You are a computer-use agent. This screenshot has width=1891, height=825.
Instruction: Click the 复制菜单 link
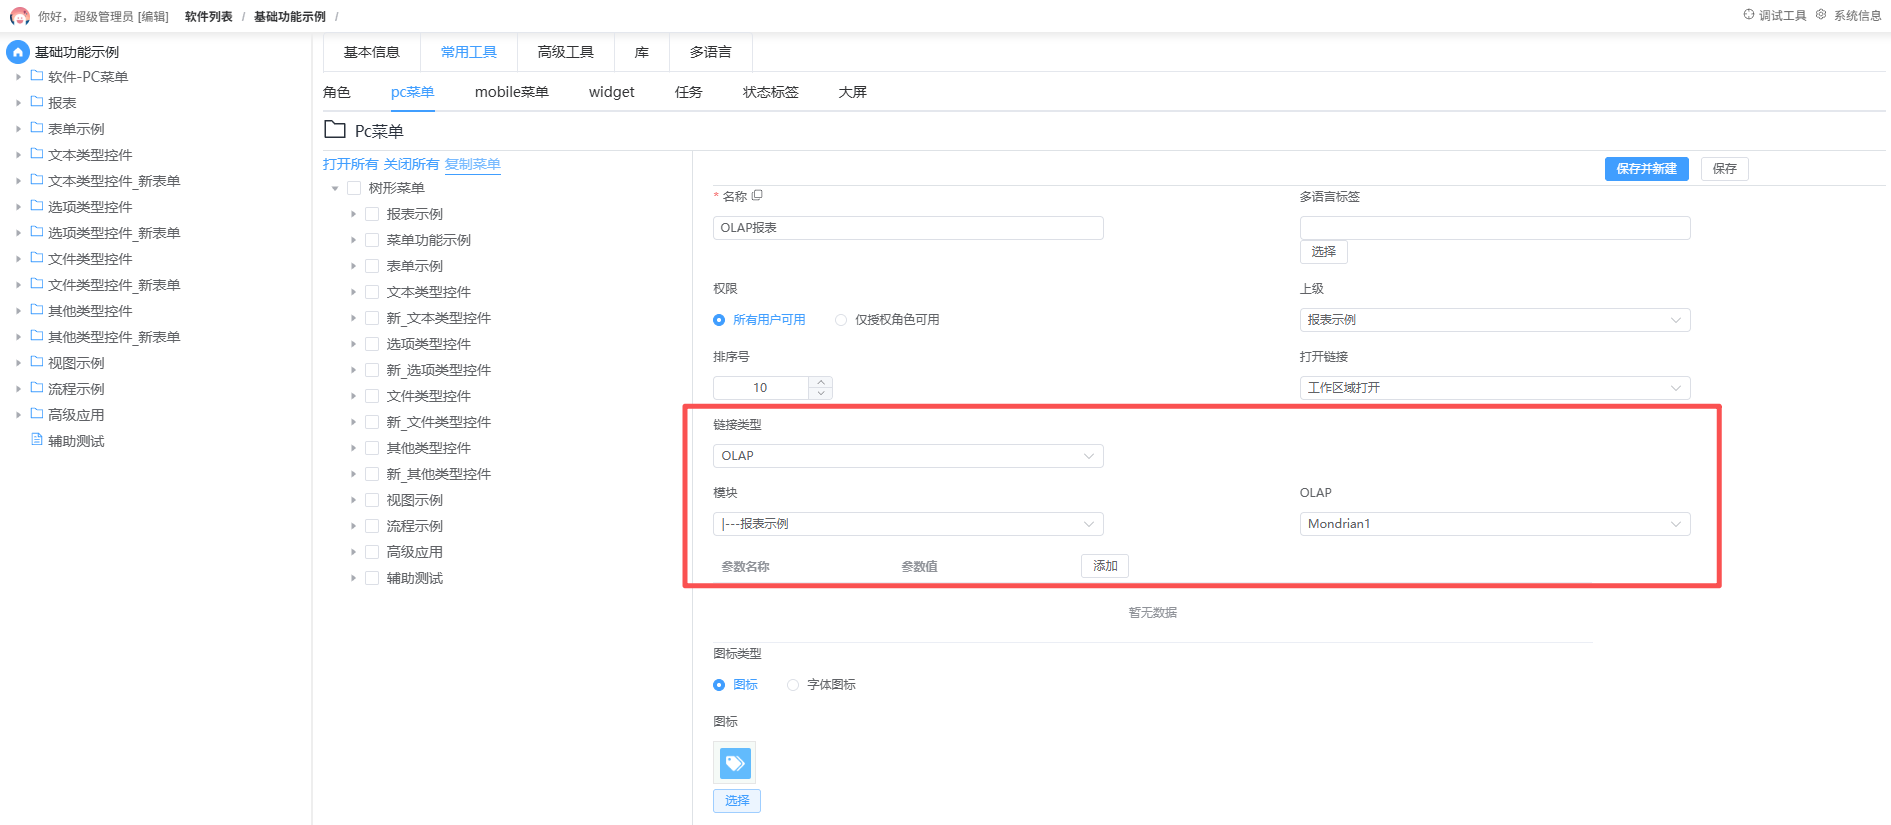(473, 164)
